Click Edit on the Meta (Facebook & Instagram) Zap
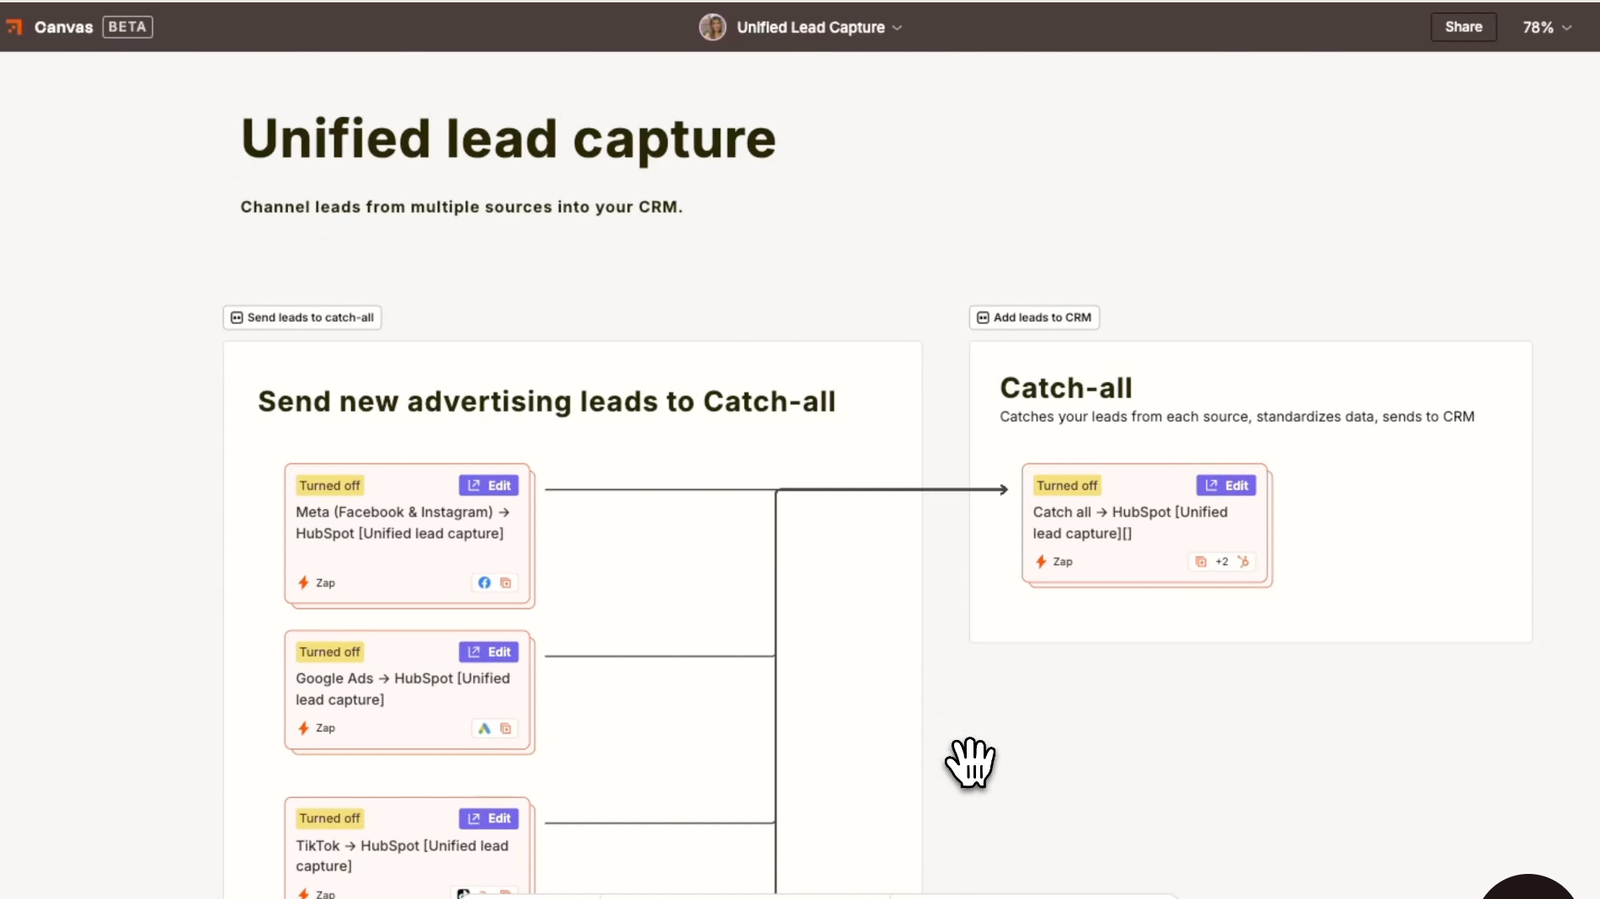The height and width of the screenshot is (899, 1600). (x=488, y=485)
